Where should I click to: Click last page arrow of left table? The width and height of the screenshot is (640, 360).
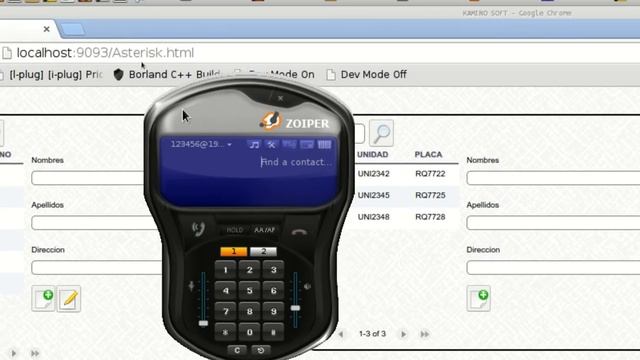pos(35,353)
